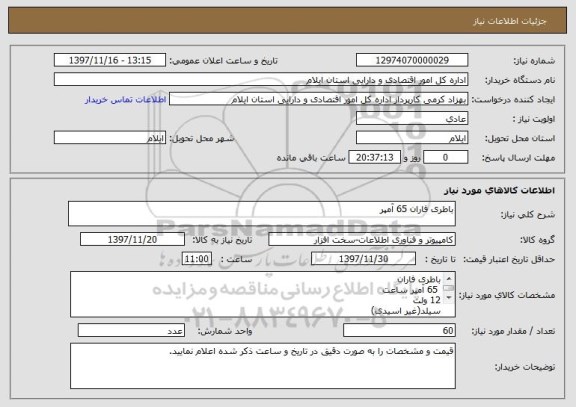
Task: Click the label ساعت باقی مانده
Action: pyautogui.click(x=311, y=158)
